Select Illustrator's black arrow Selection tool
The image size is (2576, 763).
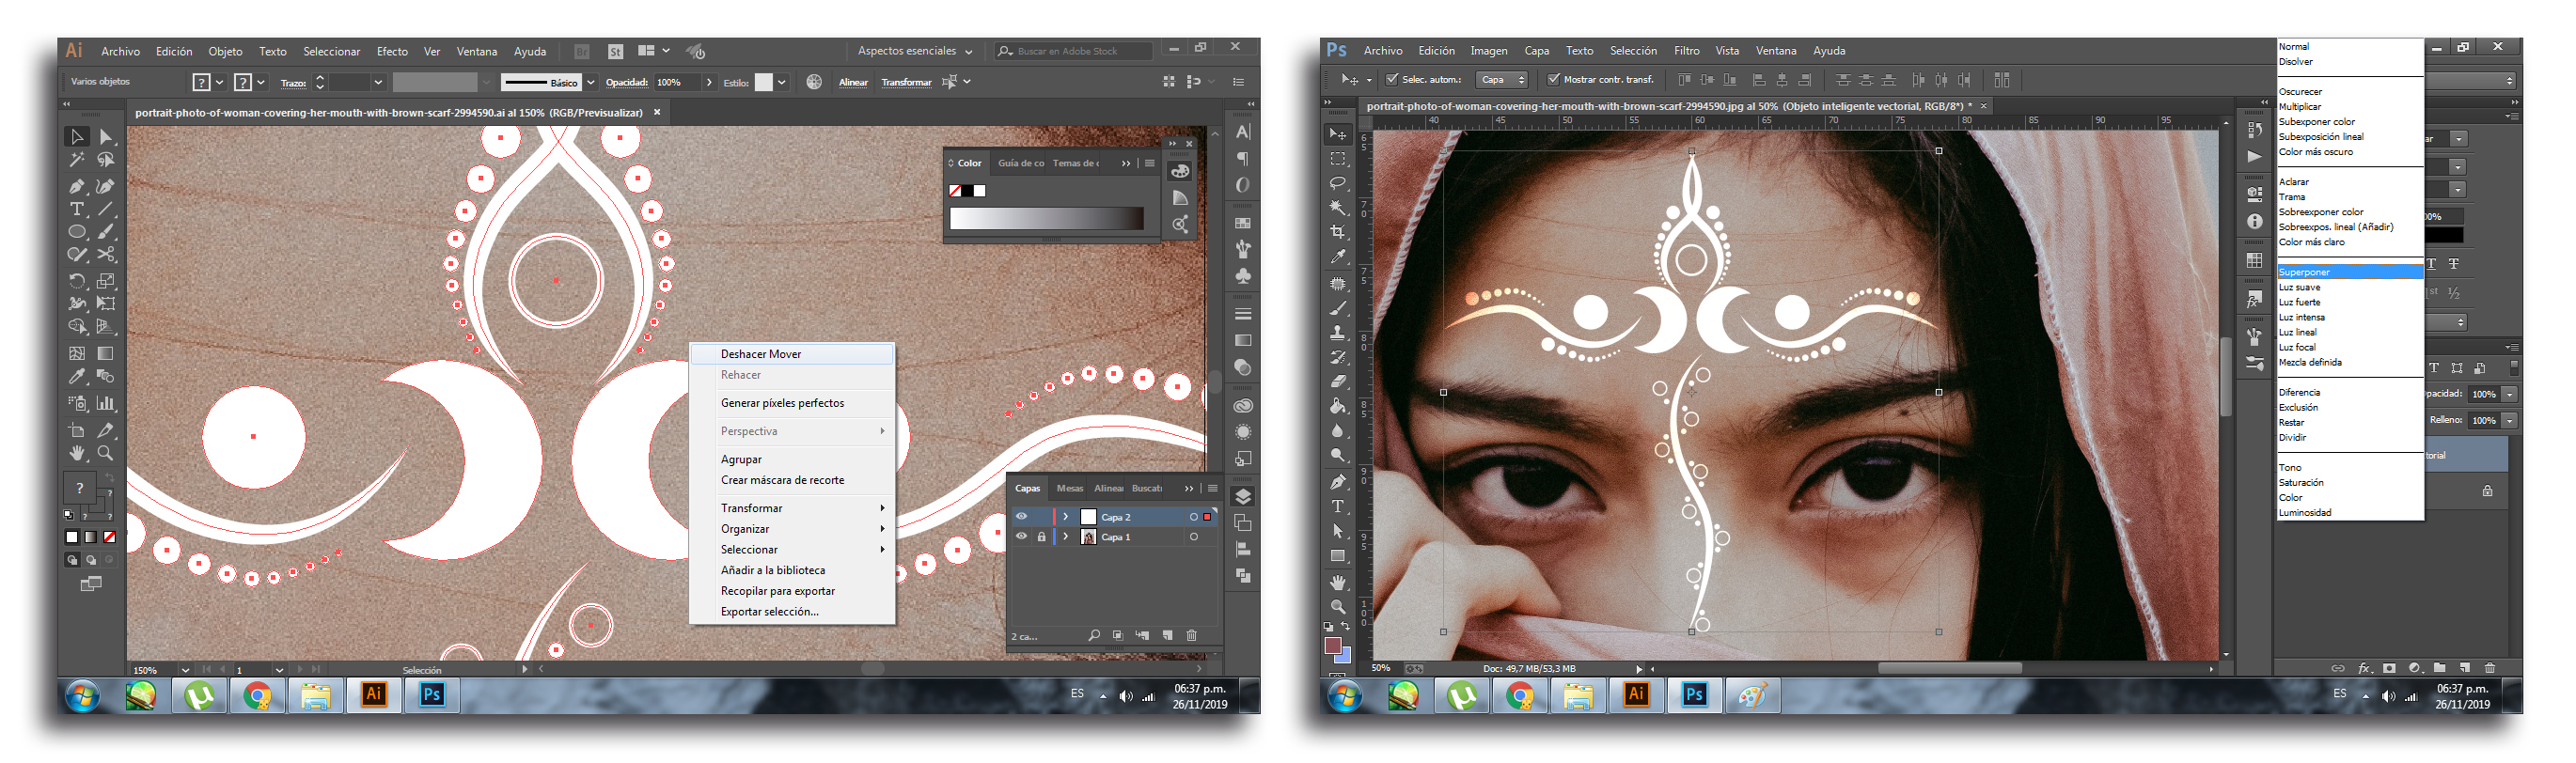point(77,137)
